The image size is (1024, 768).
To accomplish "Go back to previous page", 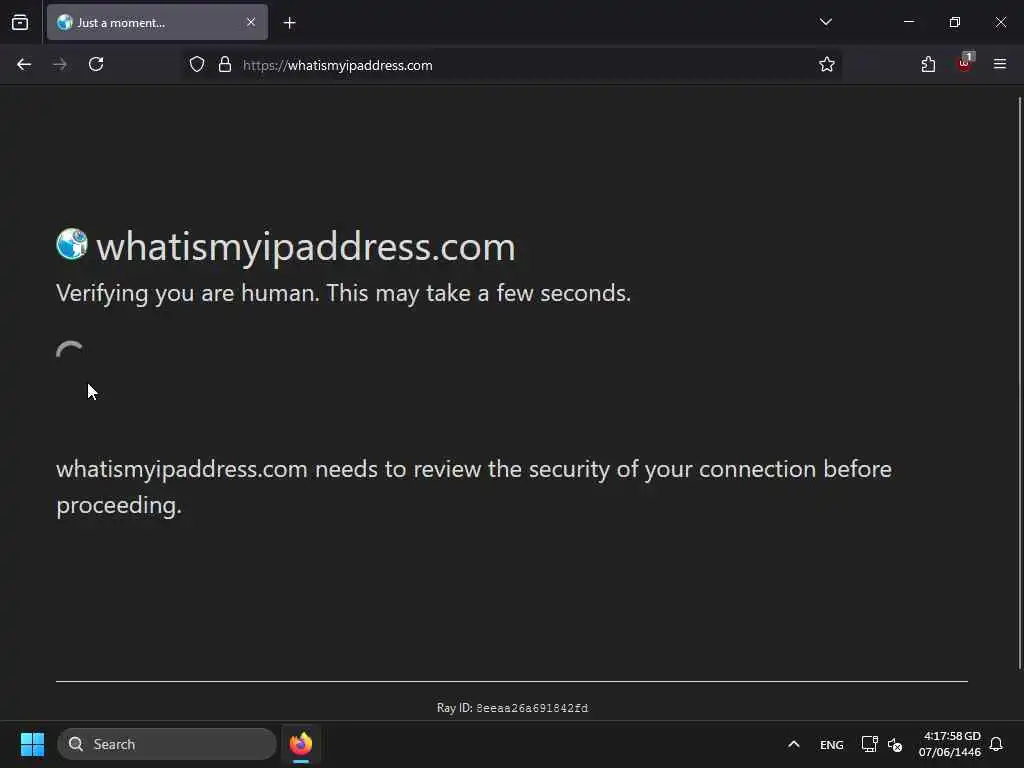I will pos(24,64).
